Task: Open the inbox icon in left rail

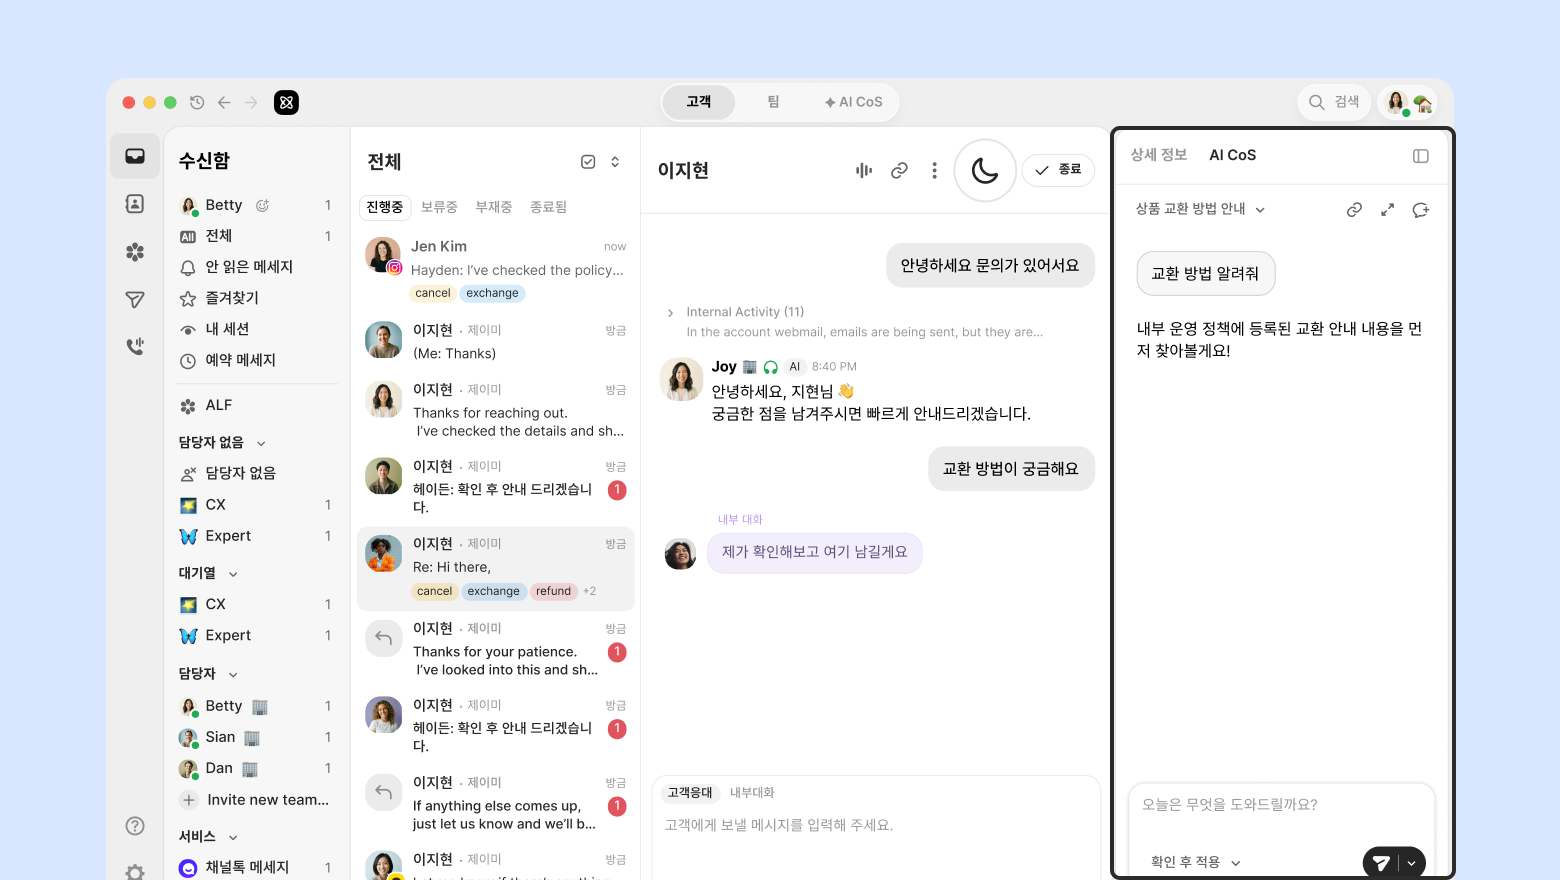Action: 135,156
